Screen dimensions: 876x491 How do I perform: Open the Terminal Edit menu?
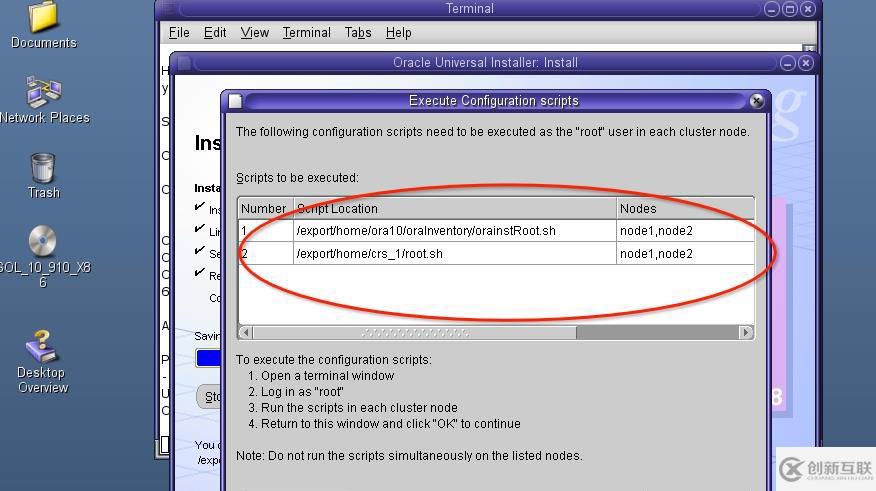point(215,33)
